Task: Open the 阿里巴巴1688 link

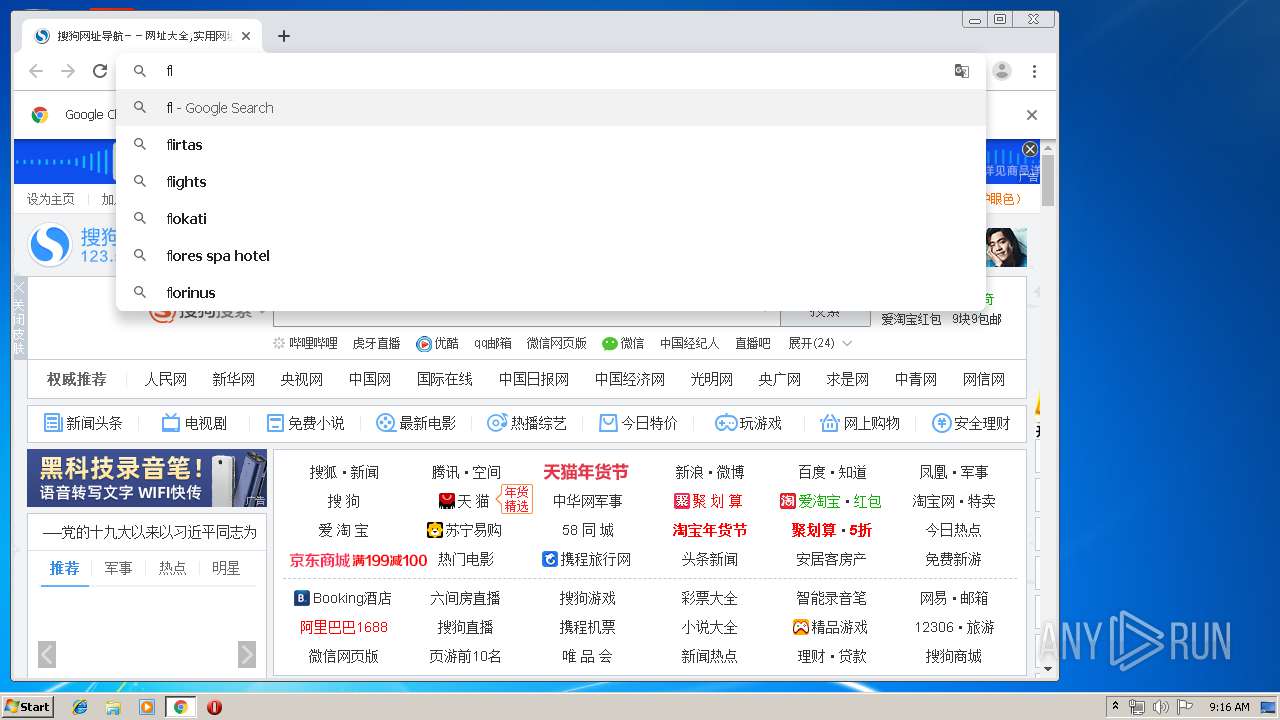Action: pyautogui.click(x=344, y=627)
